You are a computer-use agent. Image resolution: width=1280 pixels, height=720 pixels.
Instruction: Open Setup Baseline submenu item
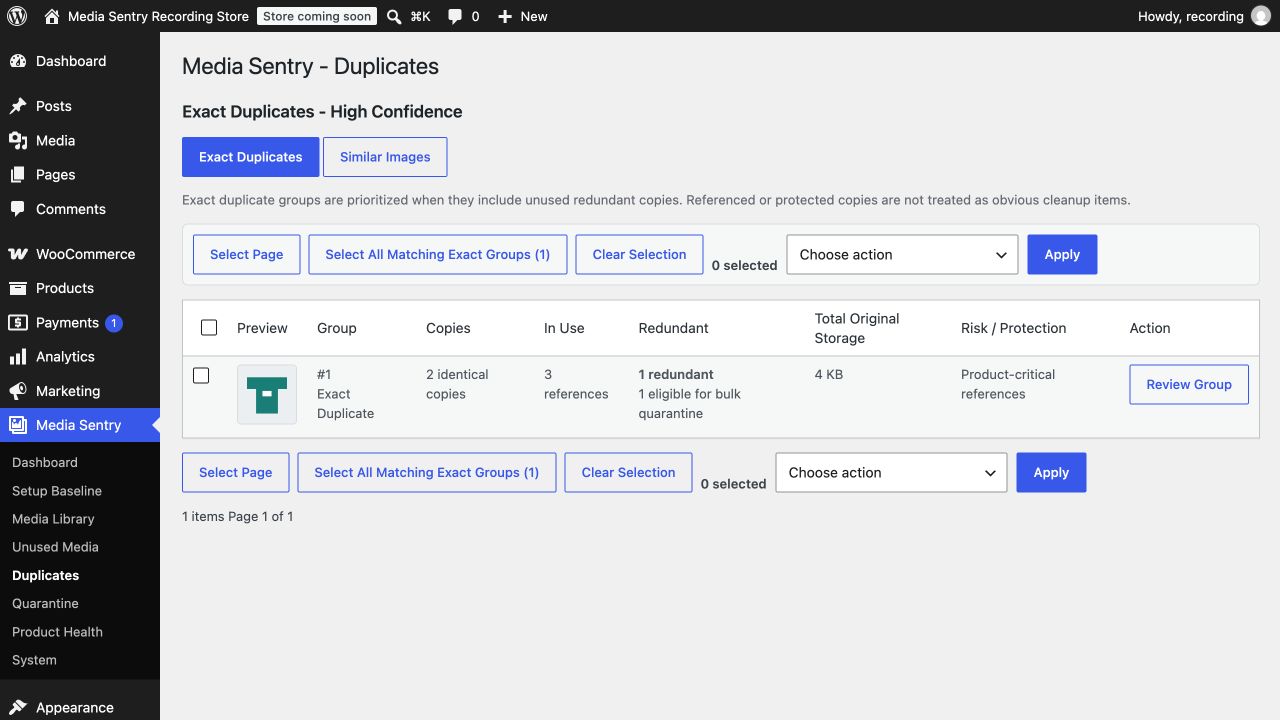pos(57,491)
